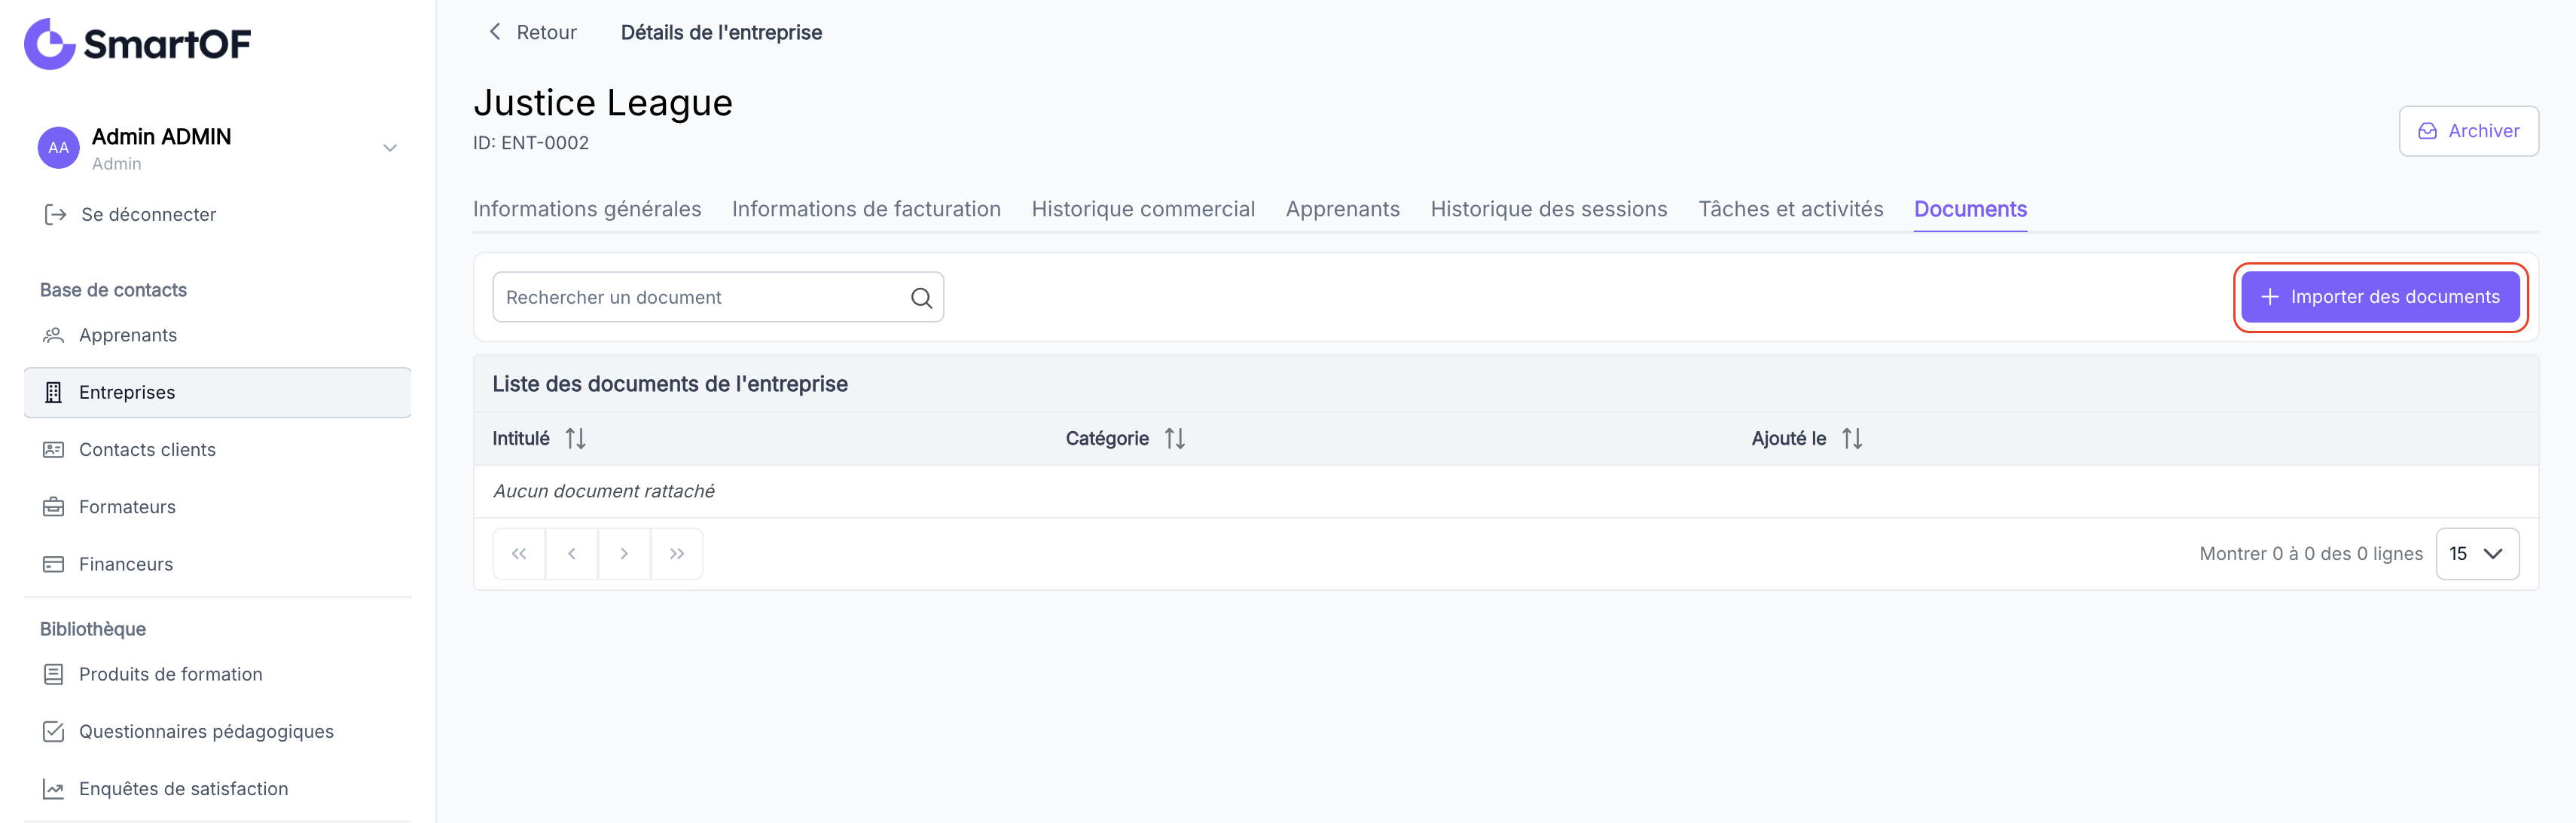The height and width of the screenshot is (823, 2576).
Task: Click ID: ENT-0002 text
Action: coord(531,143)
